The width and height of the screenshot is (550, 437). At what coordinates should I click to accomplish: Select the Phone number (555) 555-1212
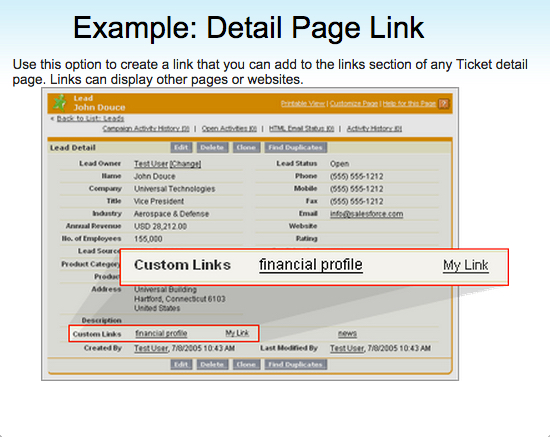pyautogui.click(x=356, y=176)
